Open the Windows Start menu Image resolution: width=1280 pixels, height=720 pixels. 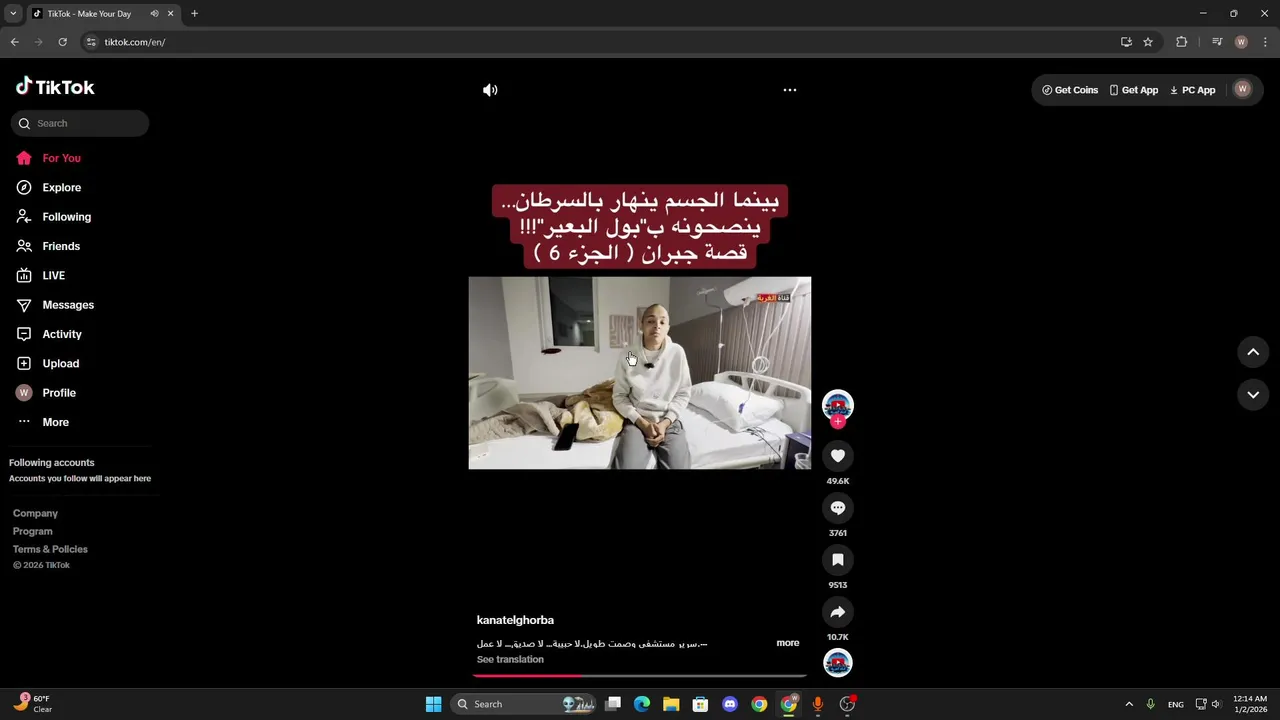433,704
